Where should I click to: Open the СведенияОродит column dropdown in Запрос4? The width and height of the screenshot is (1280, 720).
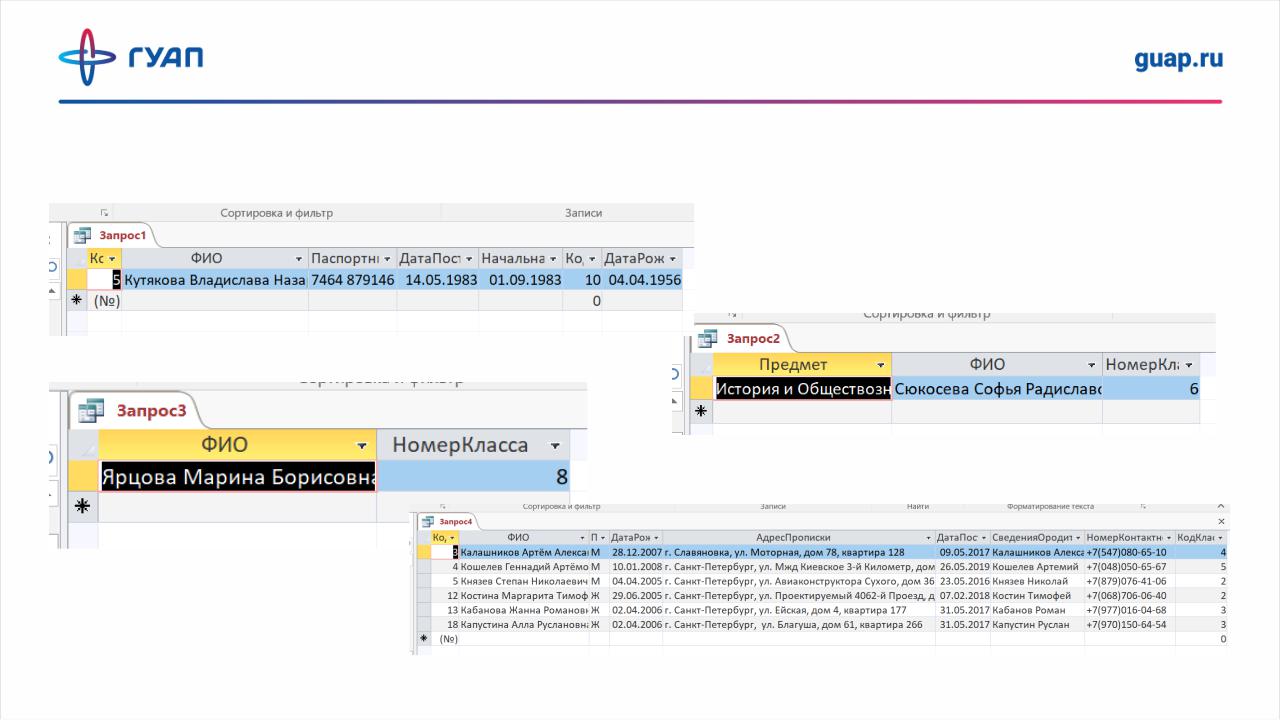tap(1078, 537)
